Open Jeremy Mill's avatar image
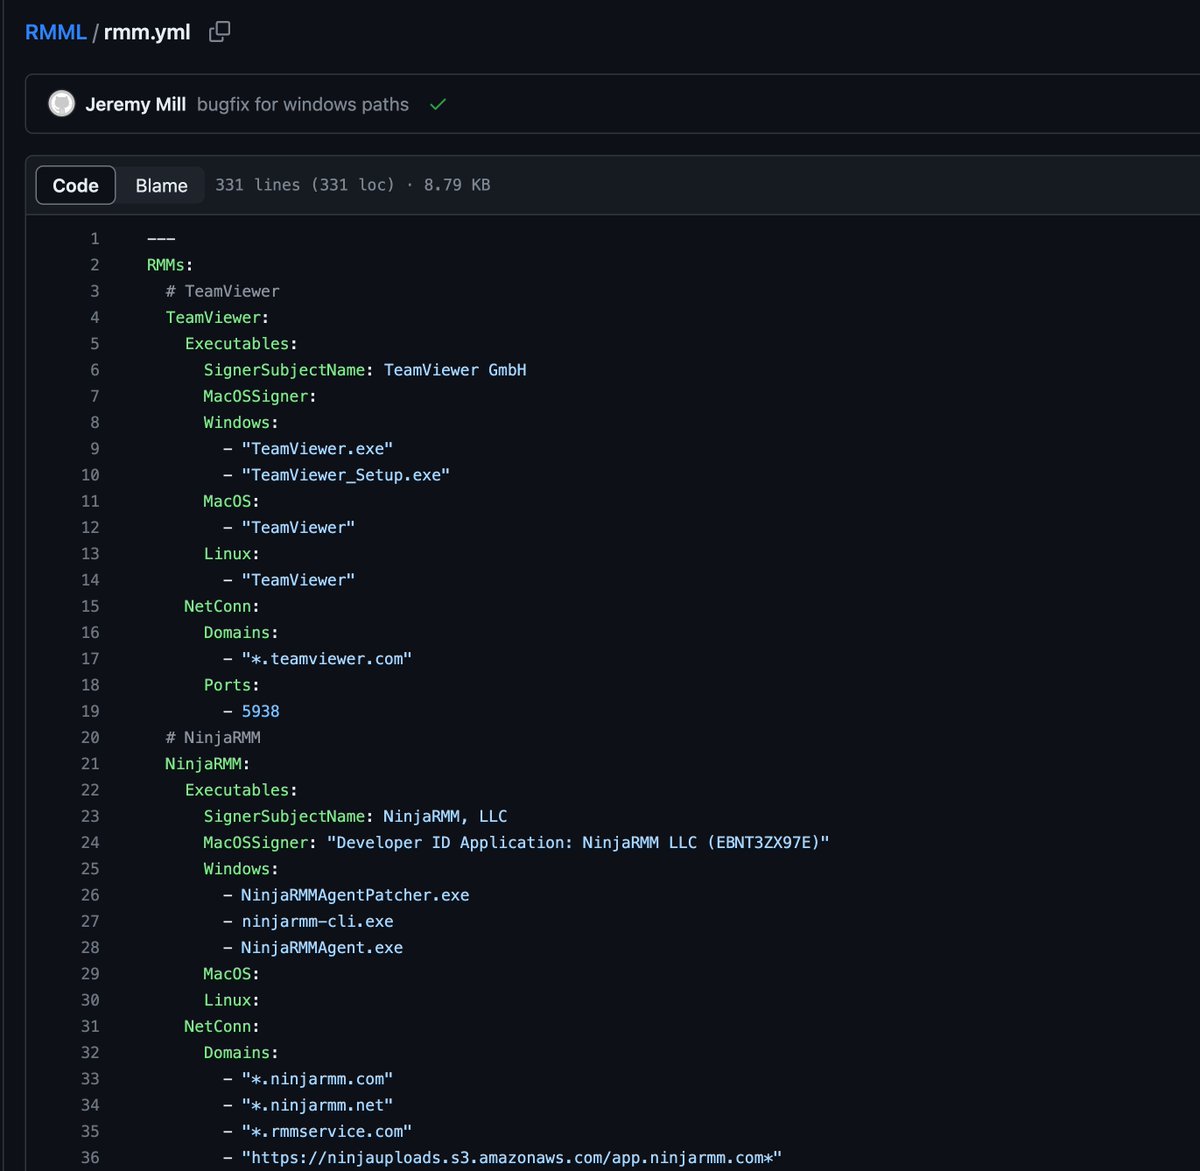This screenshot has width=1200, height=1171. tap(62, 104)
